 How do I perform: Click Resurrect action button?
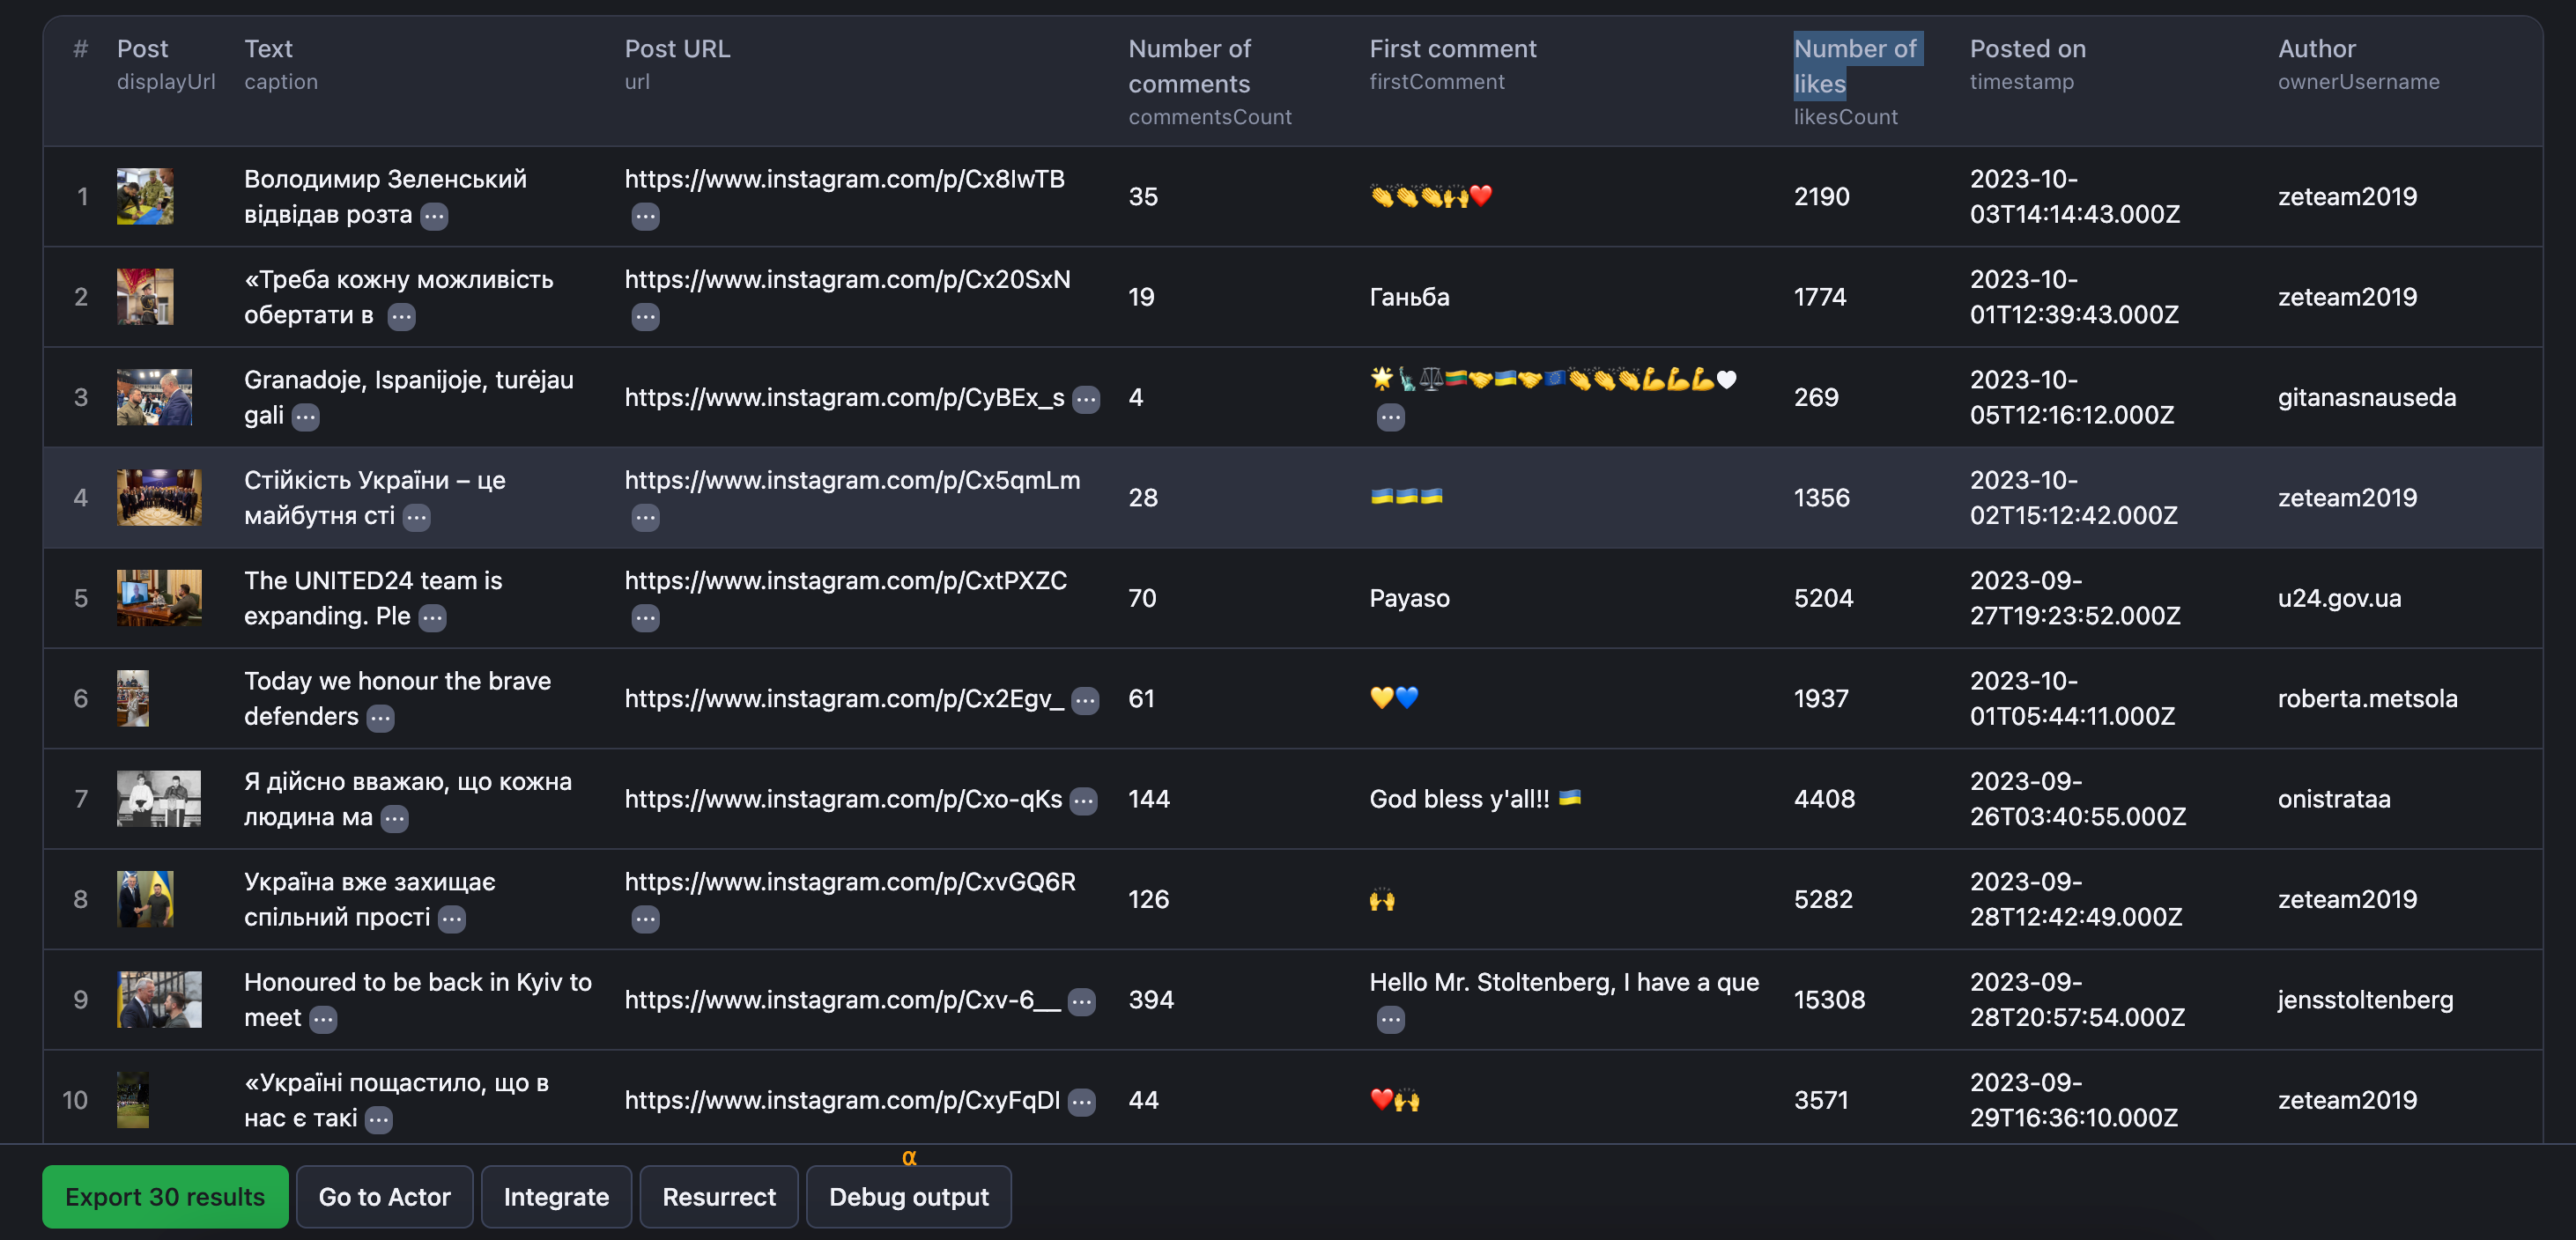(x=718, y=1196)
